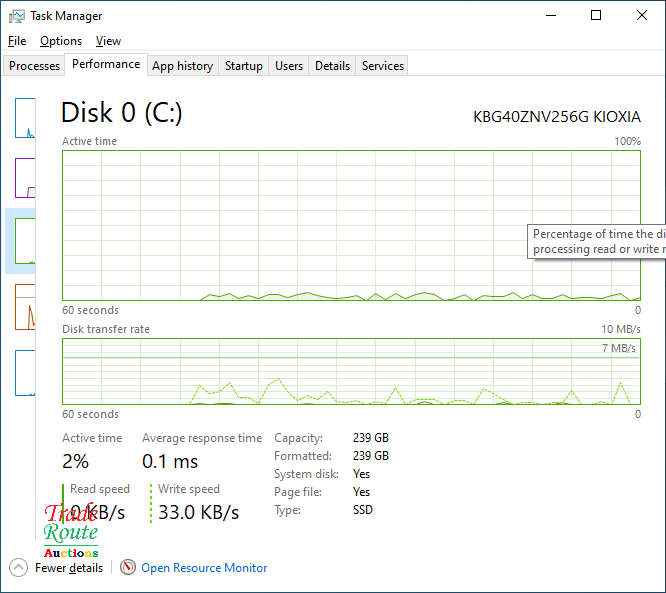Screen dimensions: 666x593
Task: Click the Open Resource Monitor link
Action: 204,568
